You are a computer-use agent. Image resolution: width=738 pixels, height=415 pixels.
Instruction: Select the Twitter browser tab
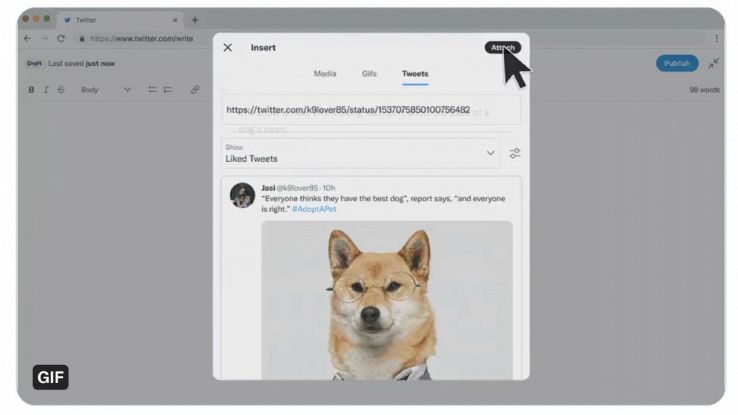pos(120,20)
